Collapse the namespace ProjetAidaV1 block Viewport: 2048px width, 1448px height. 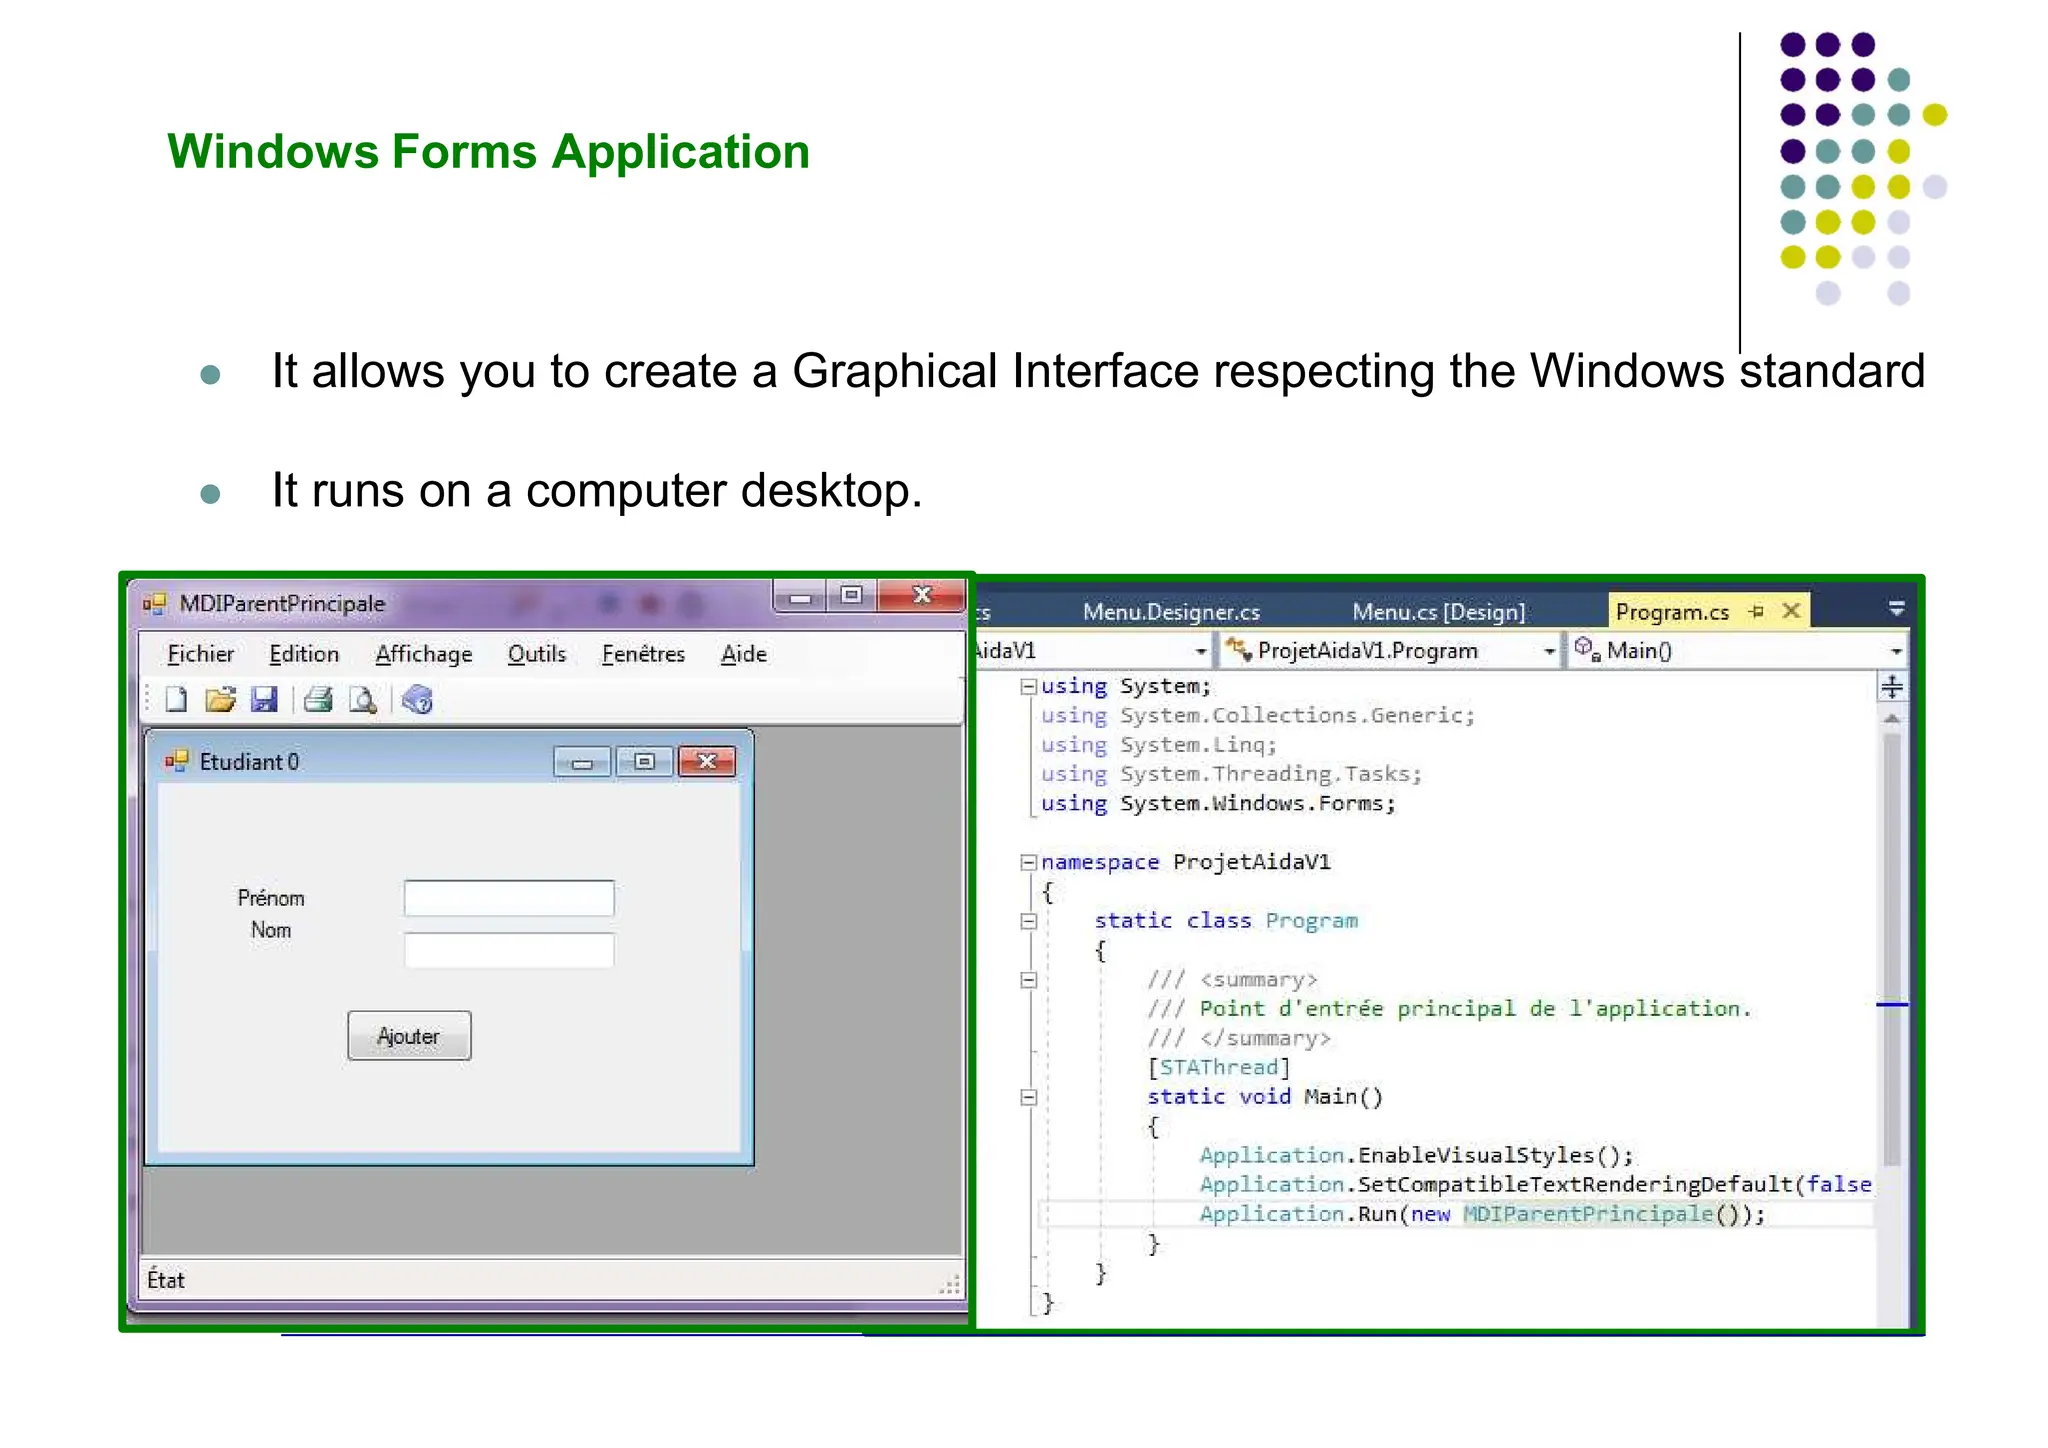click(1028, 862)
